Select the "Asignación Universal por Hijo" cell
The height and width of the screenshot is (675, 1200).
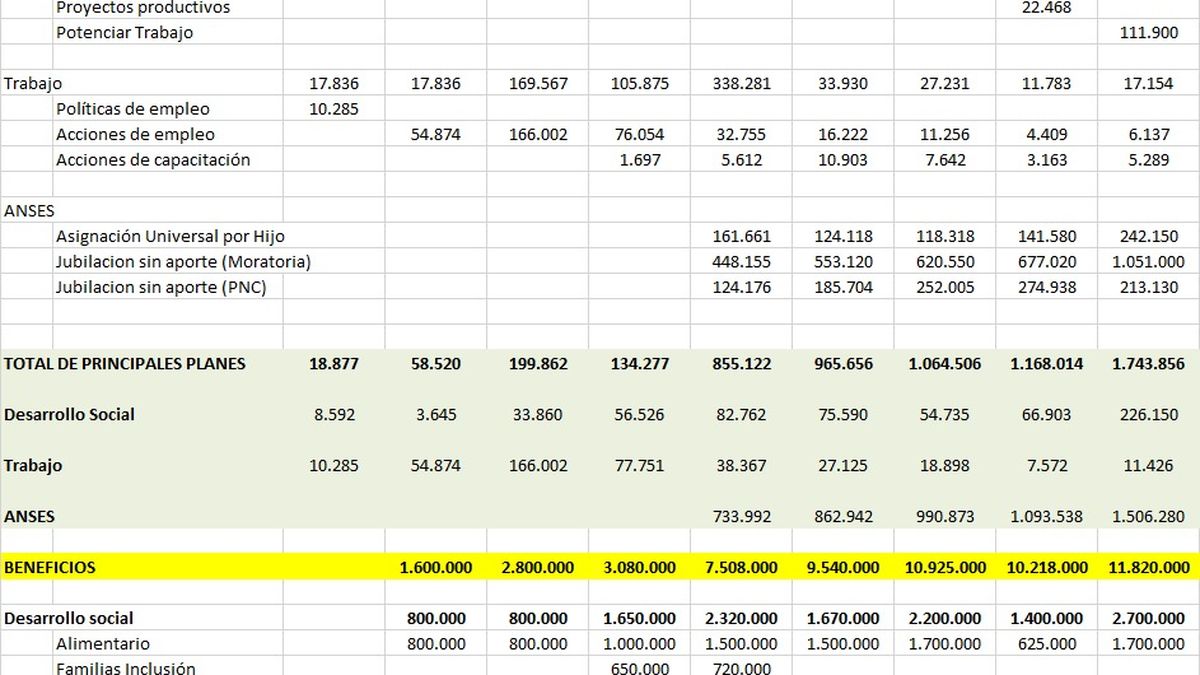tap(171, 237)
